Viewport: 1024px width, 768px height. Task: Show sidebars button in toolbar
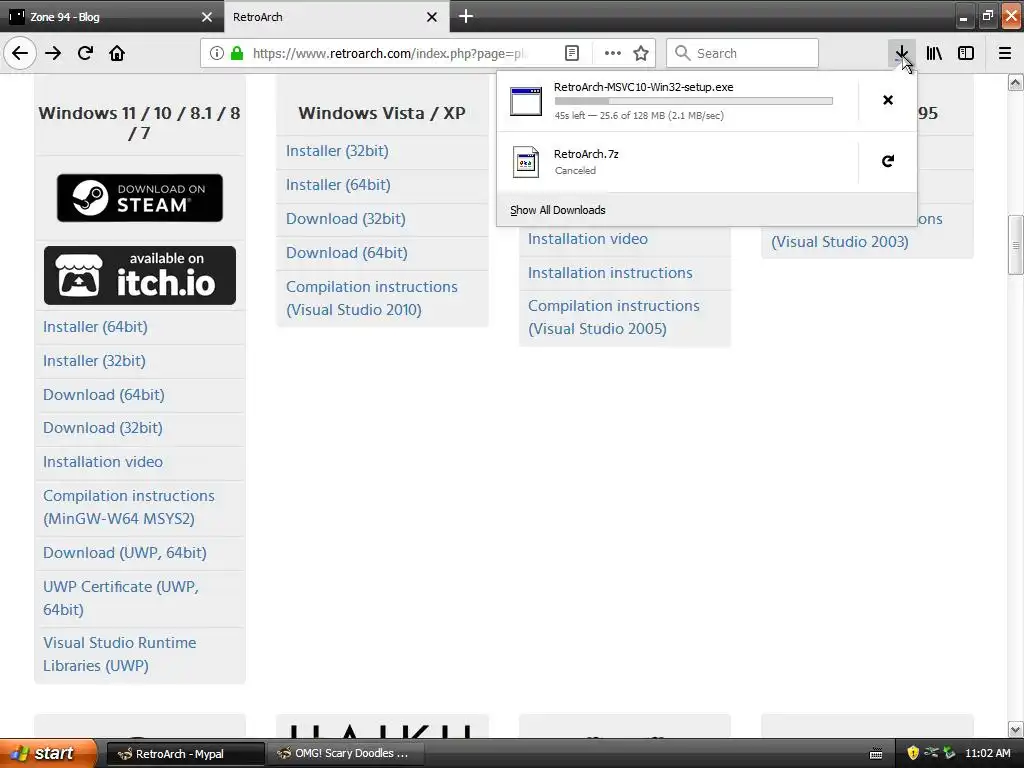click(966, 54)
